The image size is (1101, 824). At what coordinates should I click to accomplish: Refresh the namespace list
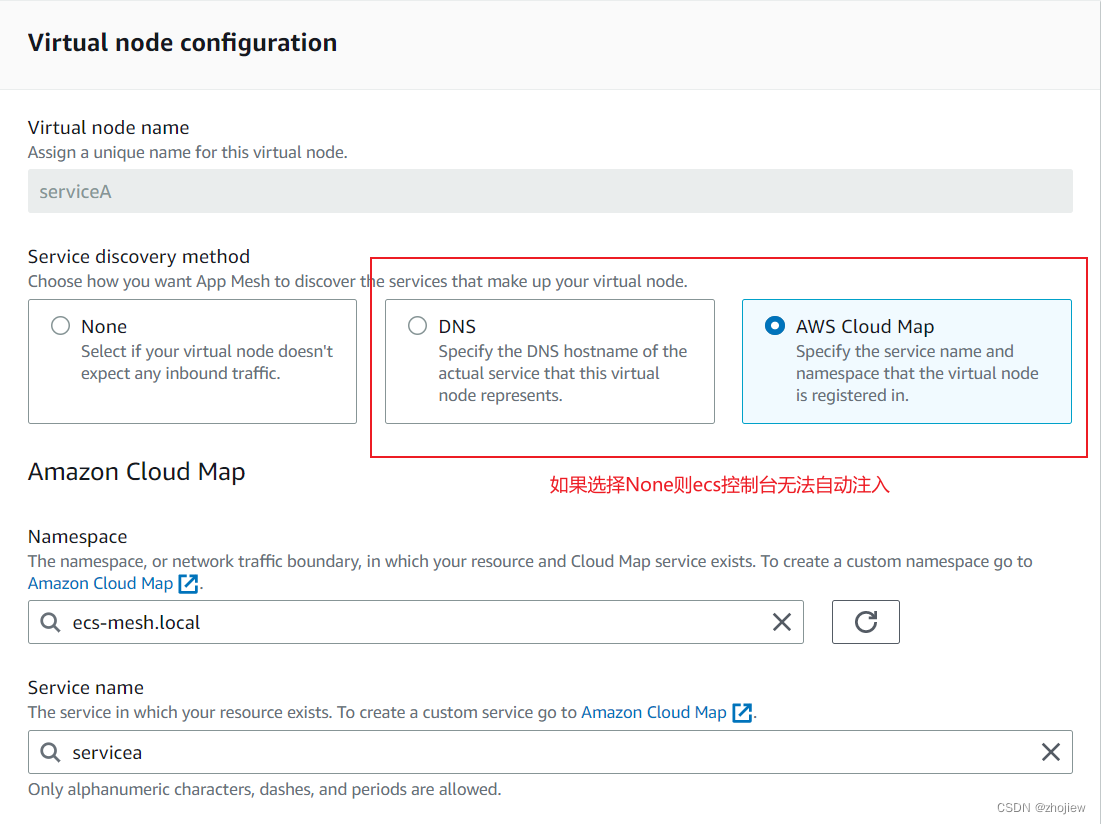pos(866,622)
